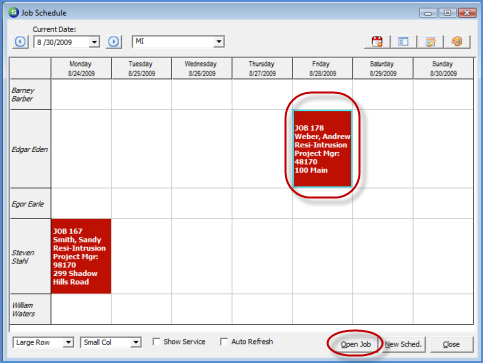This screenshot has height=363, width=483.
Task: Open the color palette toolbar icon
Action: pyautogui.click(x=457, y=42)
